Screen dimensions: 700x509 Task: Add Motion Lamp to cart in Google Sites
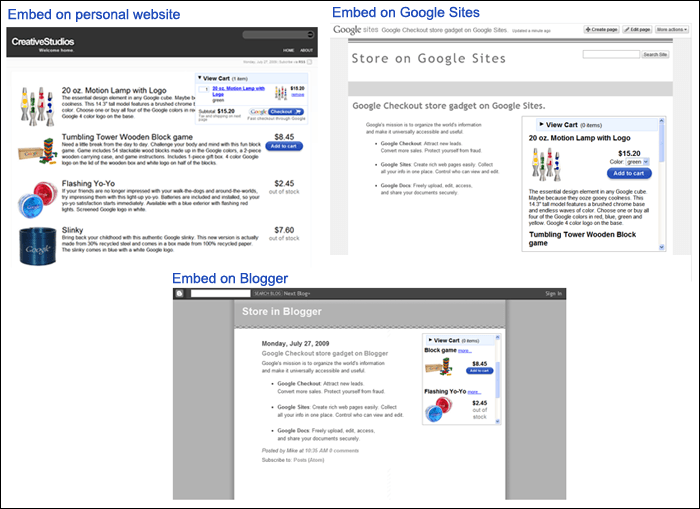click(629, 173)
